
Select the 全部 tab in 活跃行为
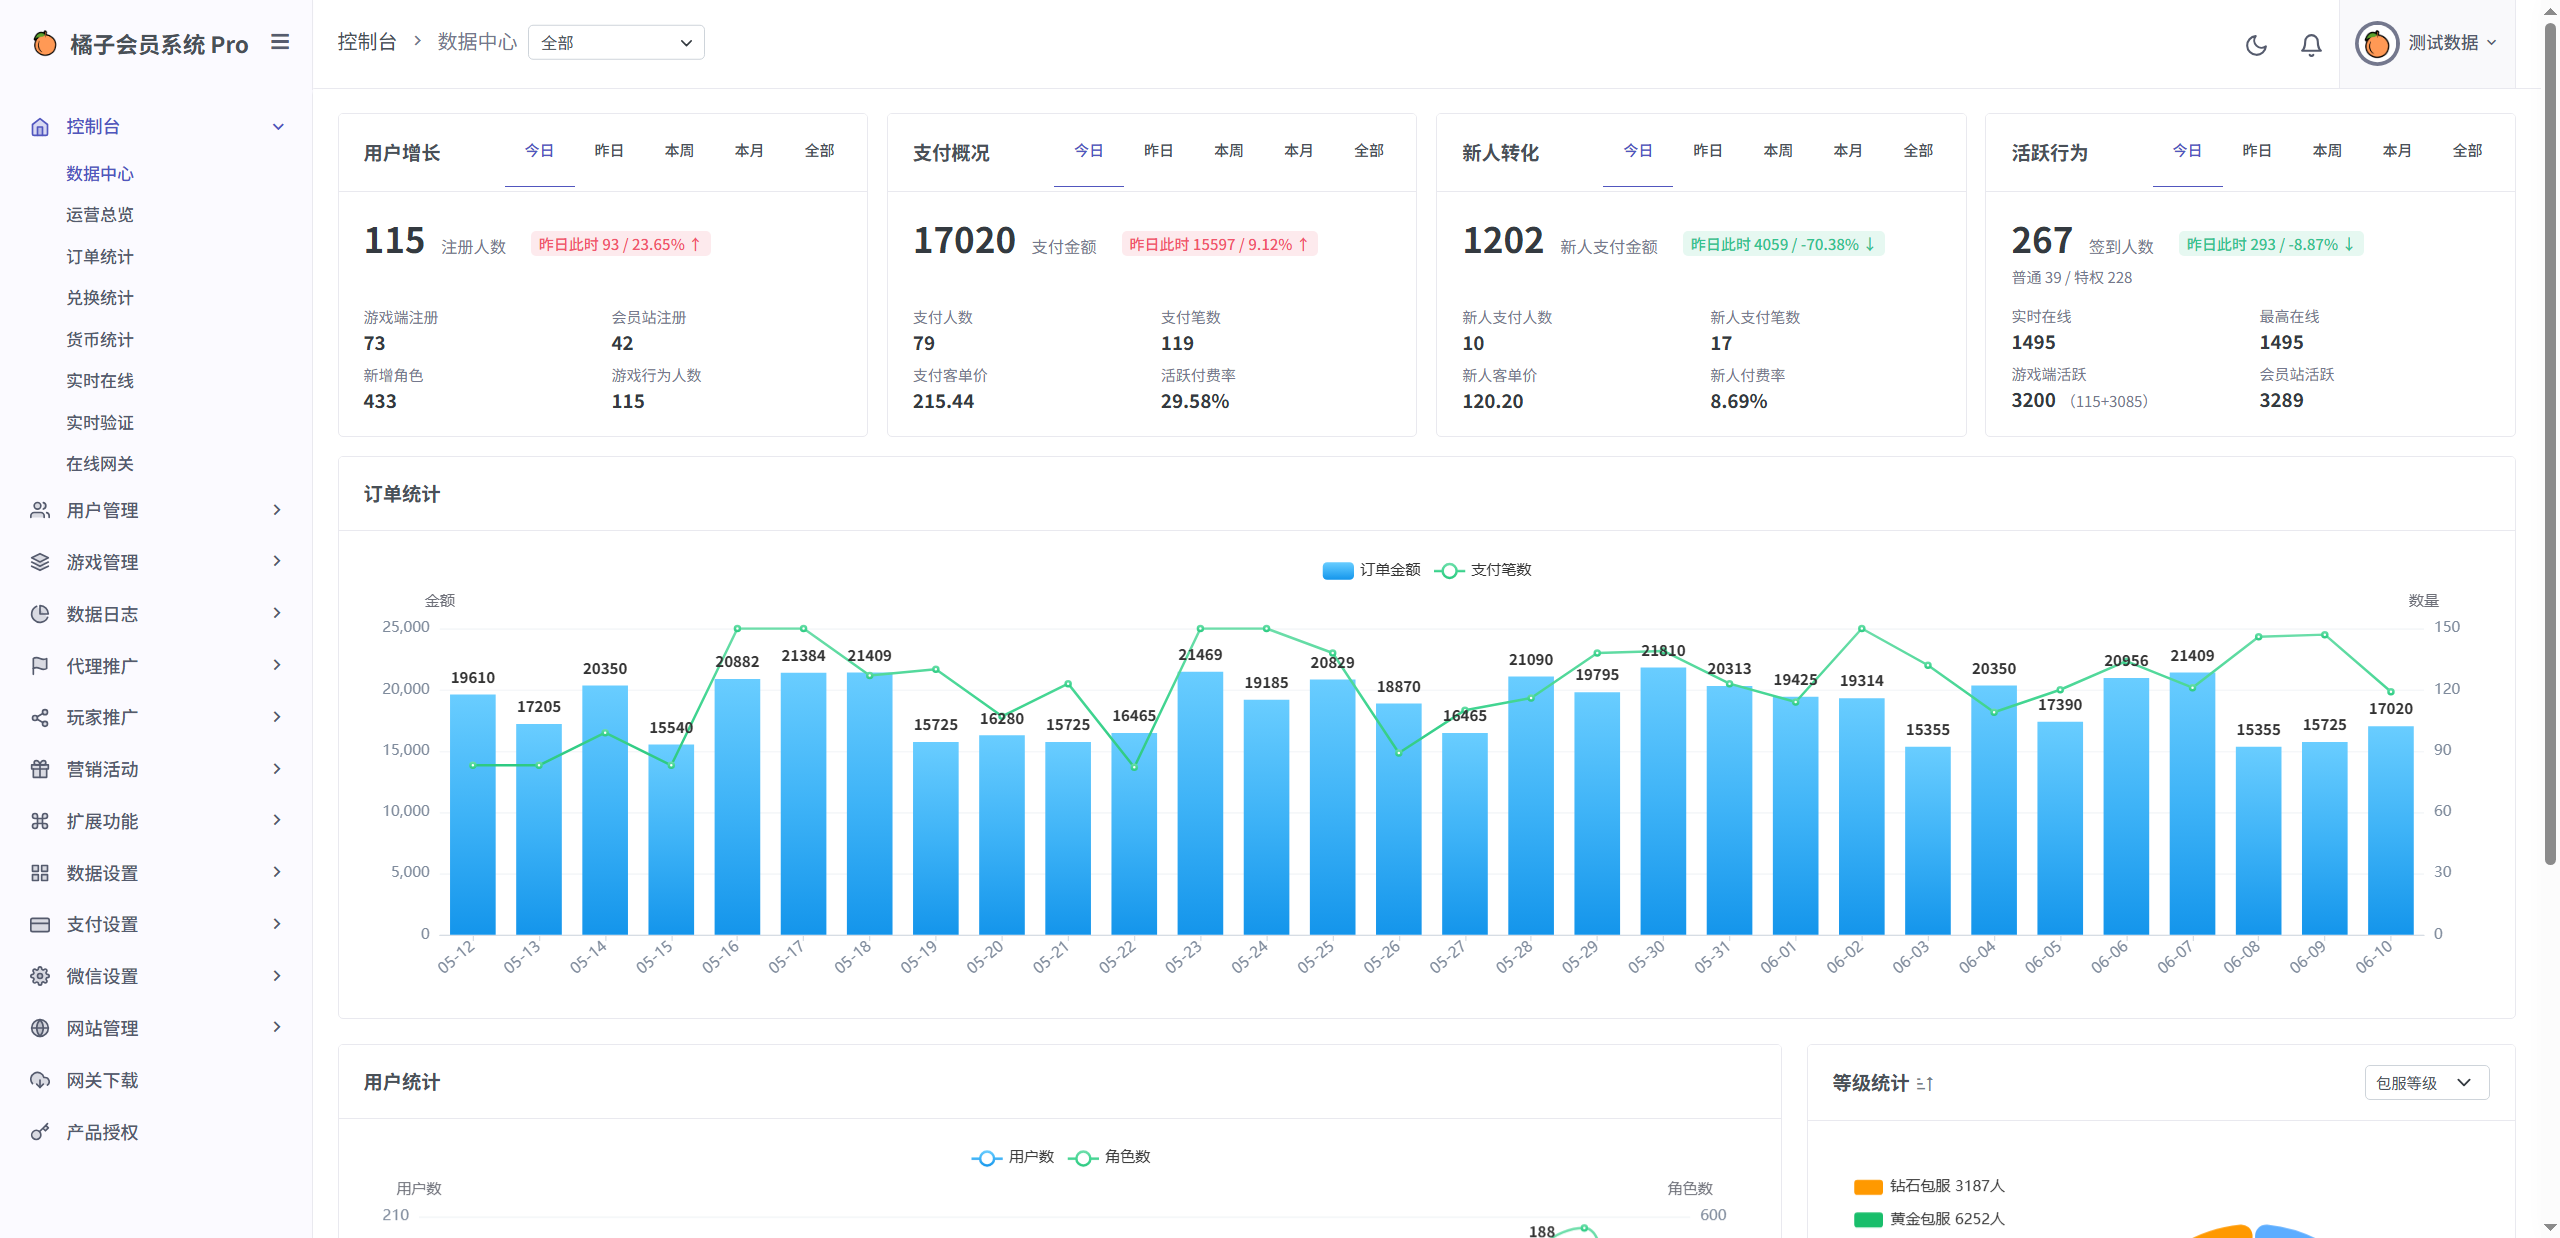pyautogui.click(x=2467, y=151)
